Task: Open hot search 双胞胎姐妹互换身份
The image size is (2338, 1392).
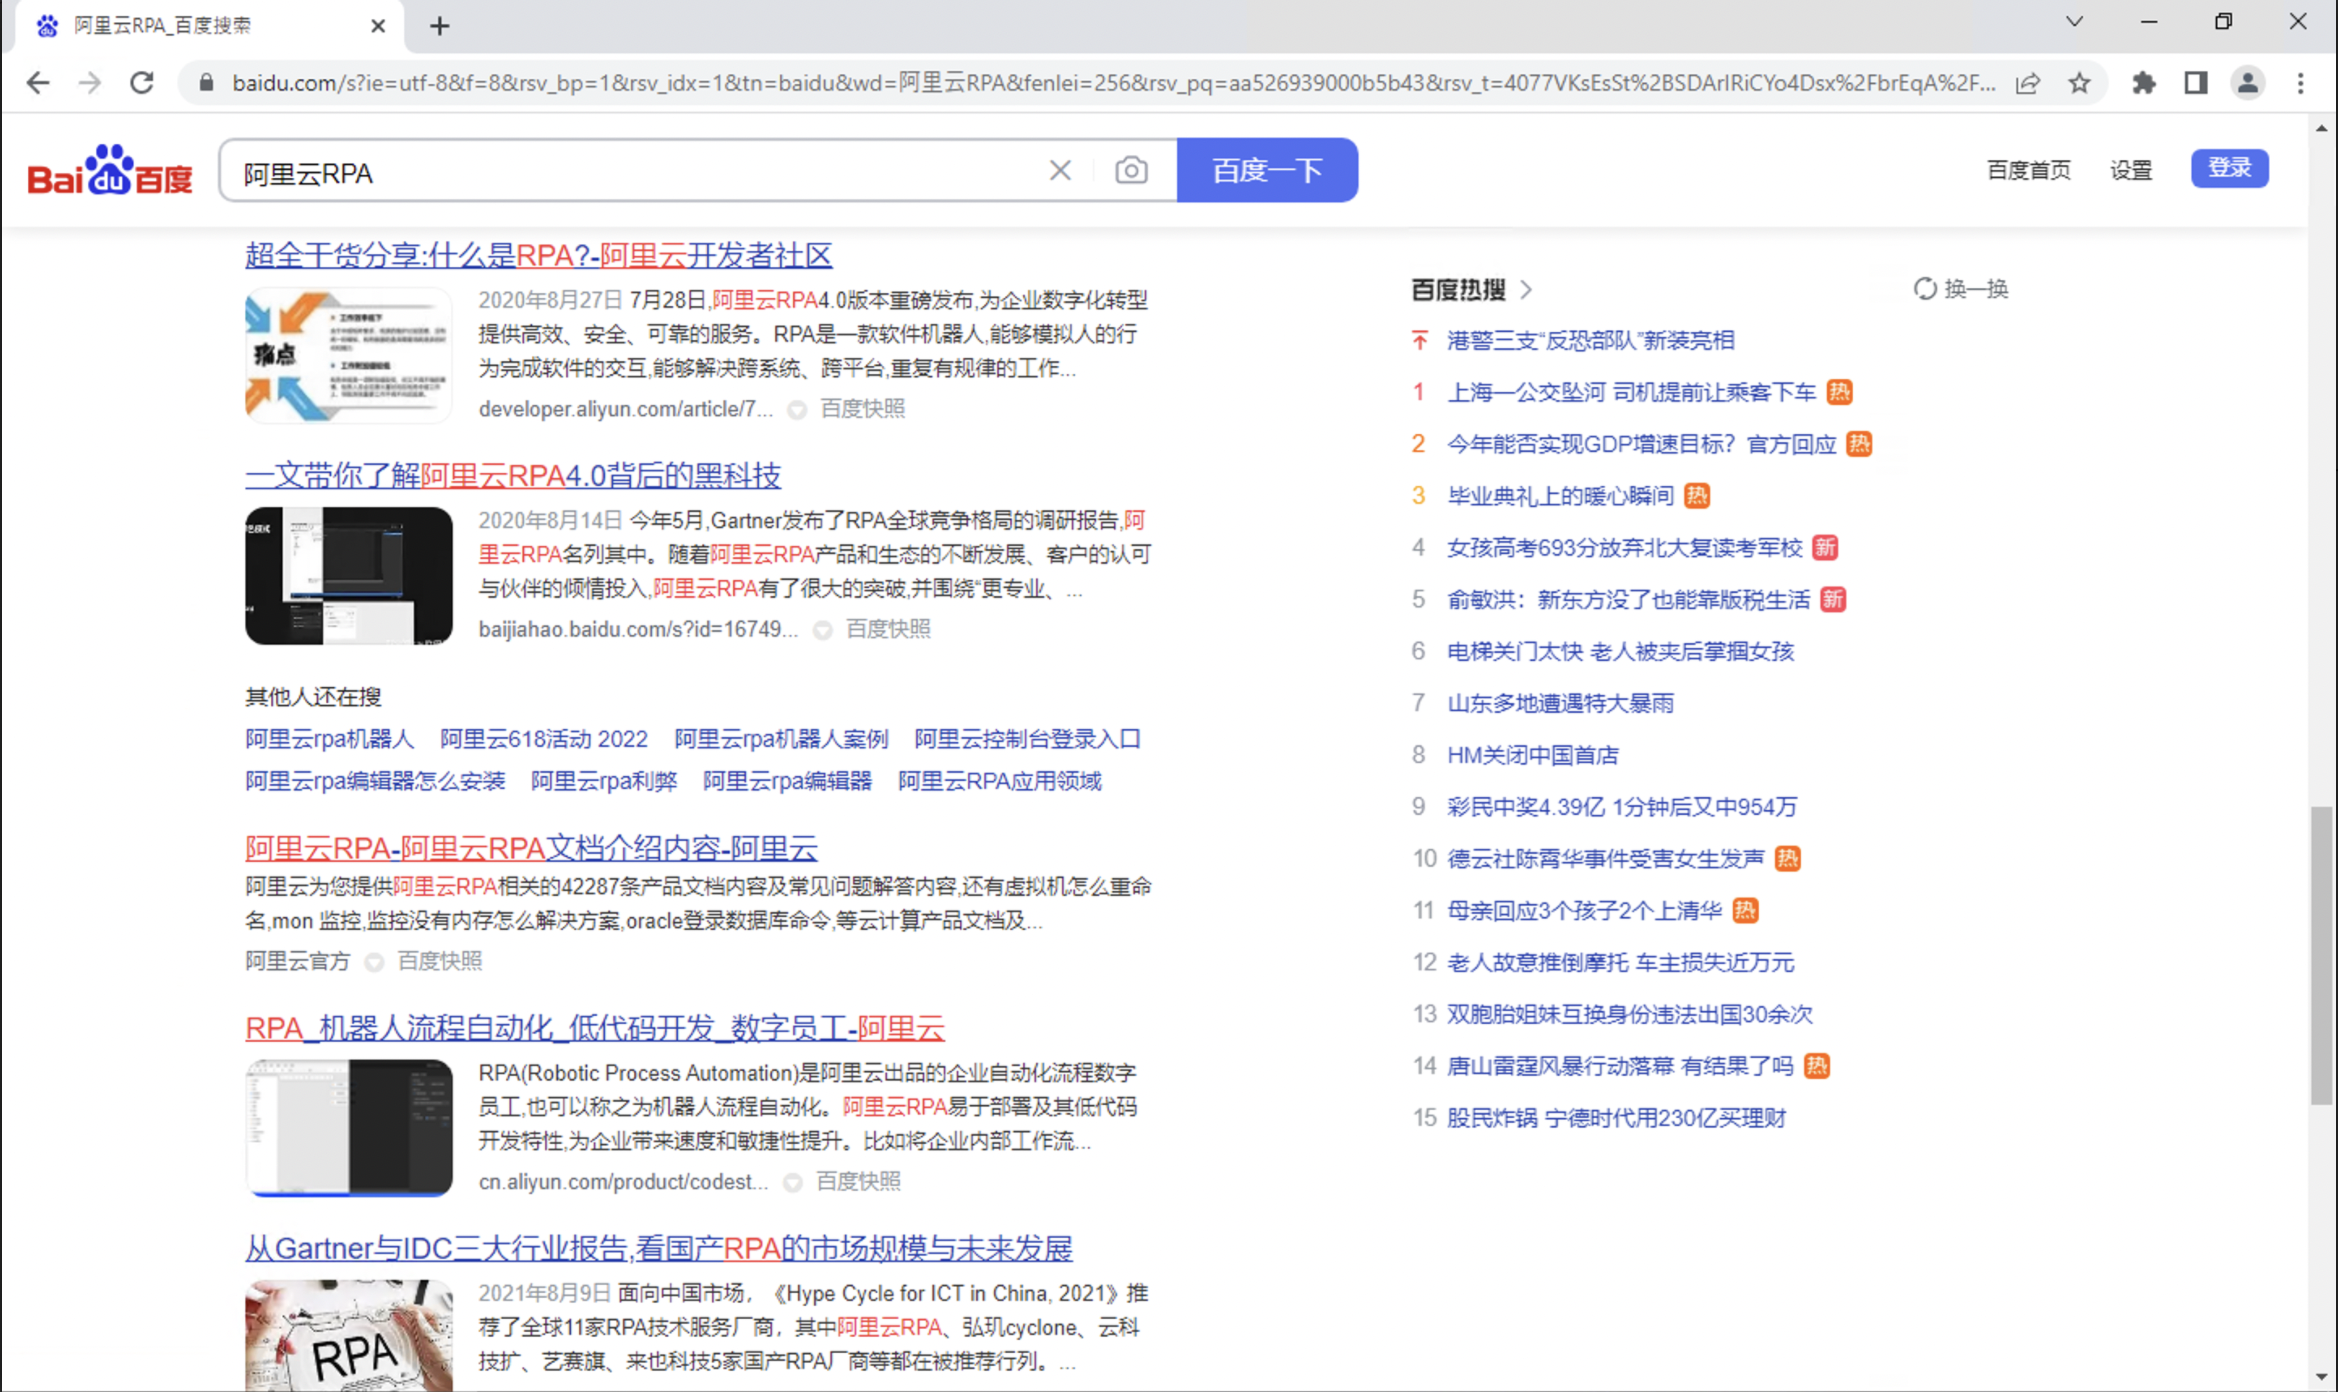Action: (1630, 1015)
